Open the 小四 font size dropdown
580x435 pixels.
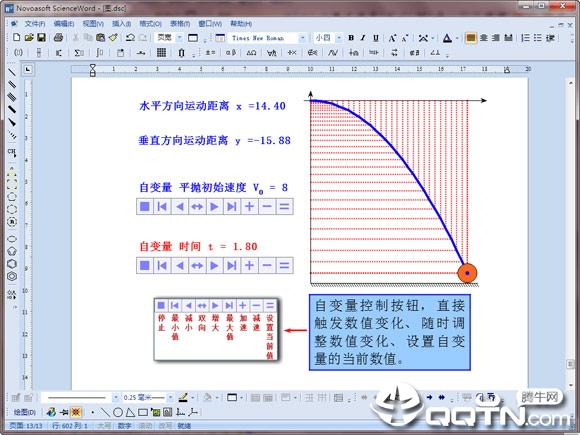point(338,38)
